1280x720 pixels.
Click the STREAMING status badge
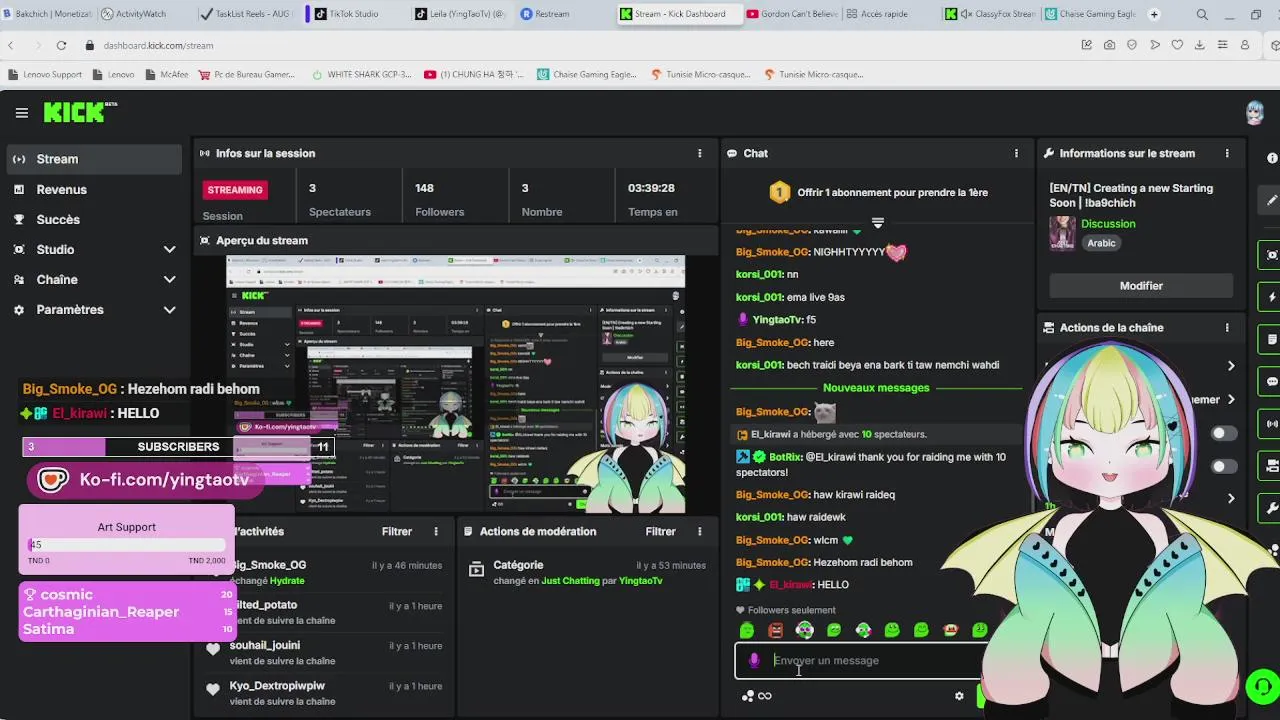(x=235, y=189)
